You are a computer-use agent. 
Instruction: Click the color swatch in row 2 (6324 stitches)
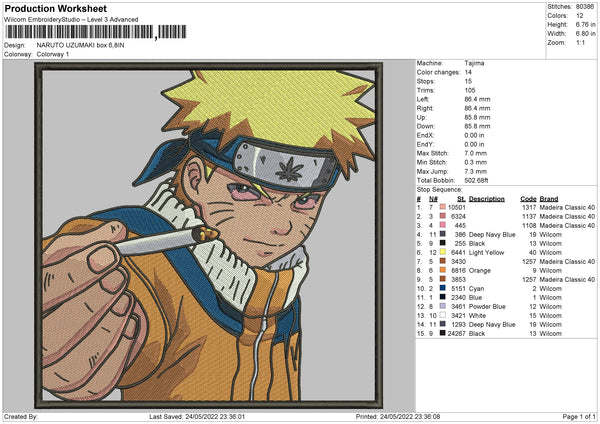point(443,216)
